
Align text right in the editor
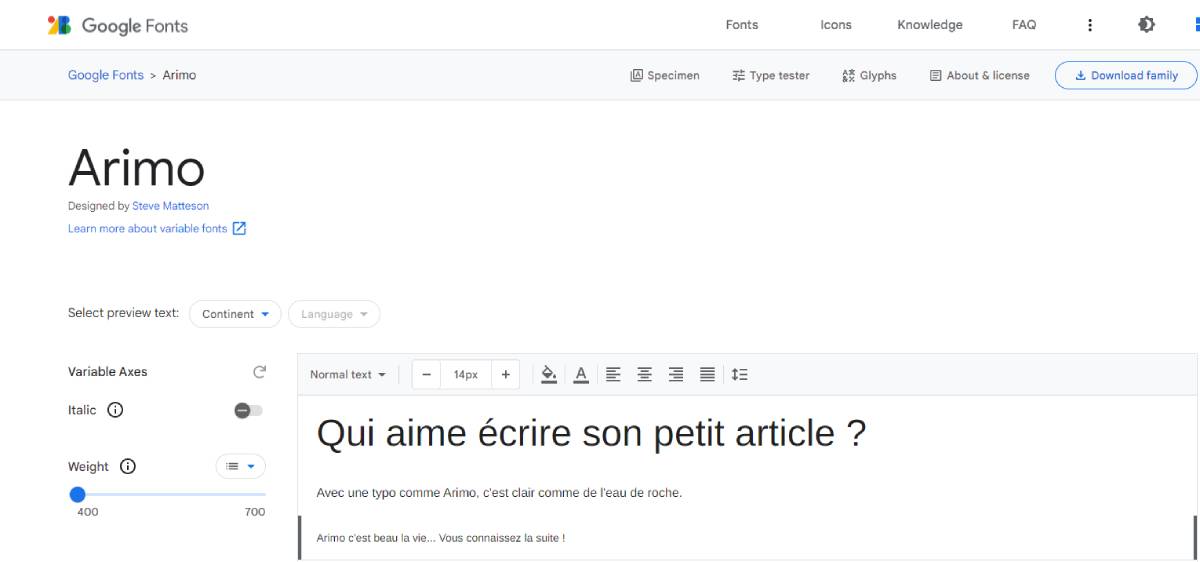676,375
